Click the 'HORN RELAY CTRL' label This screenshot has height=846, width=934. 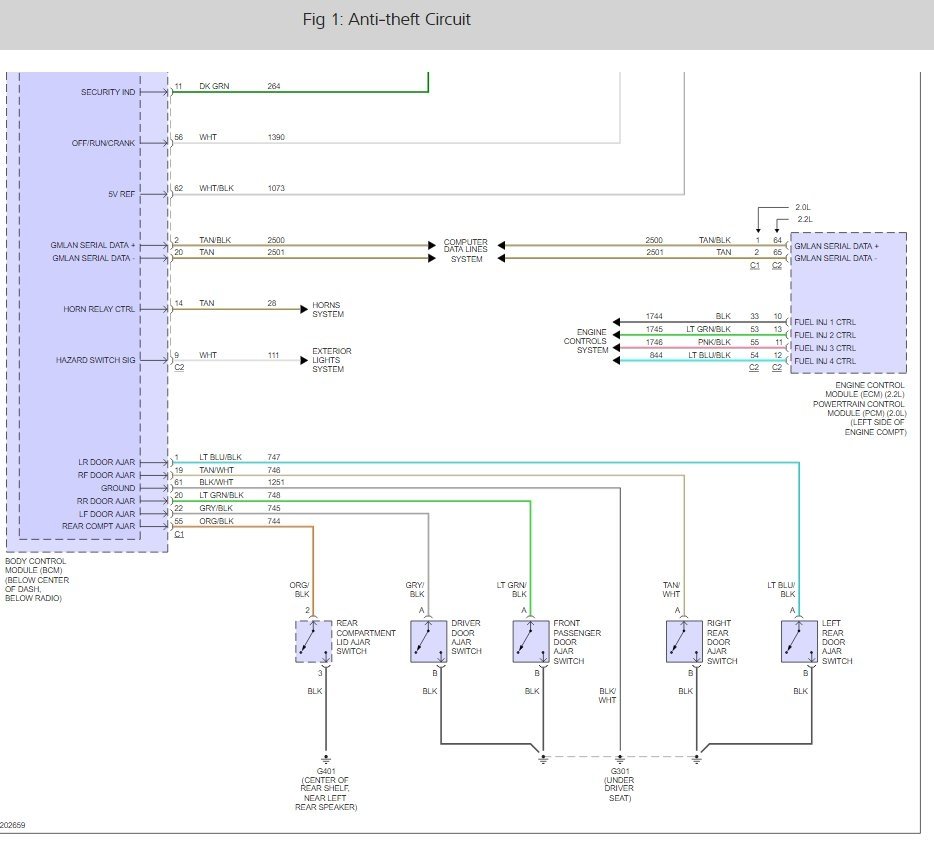pyautogui.click(x=99, y=309)
